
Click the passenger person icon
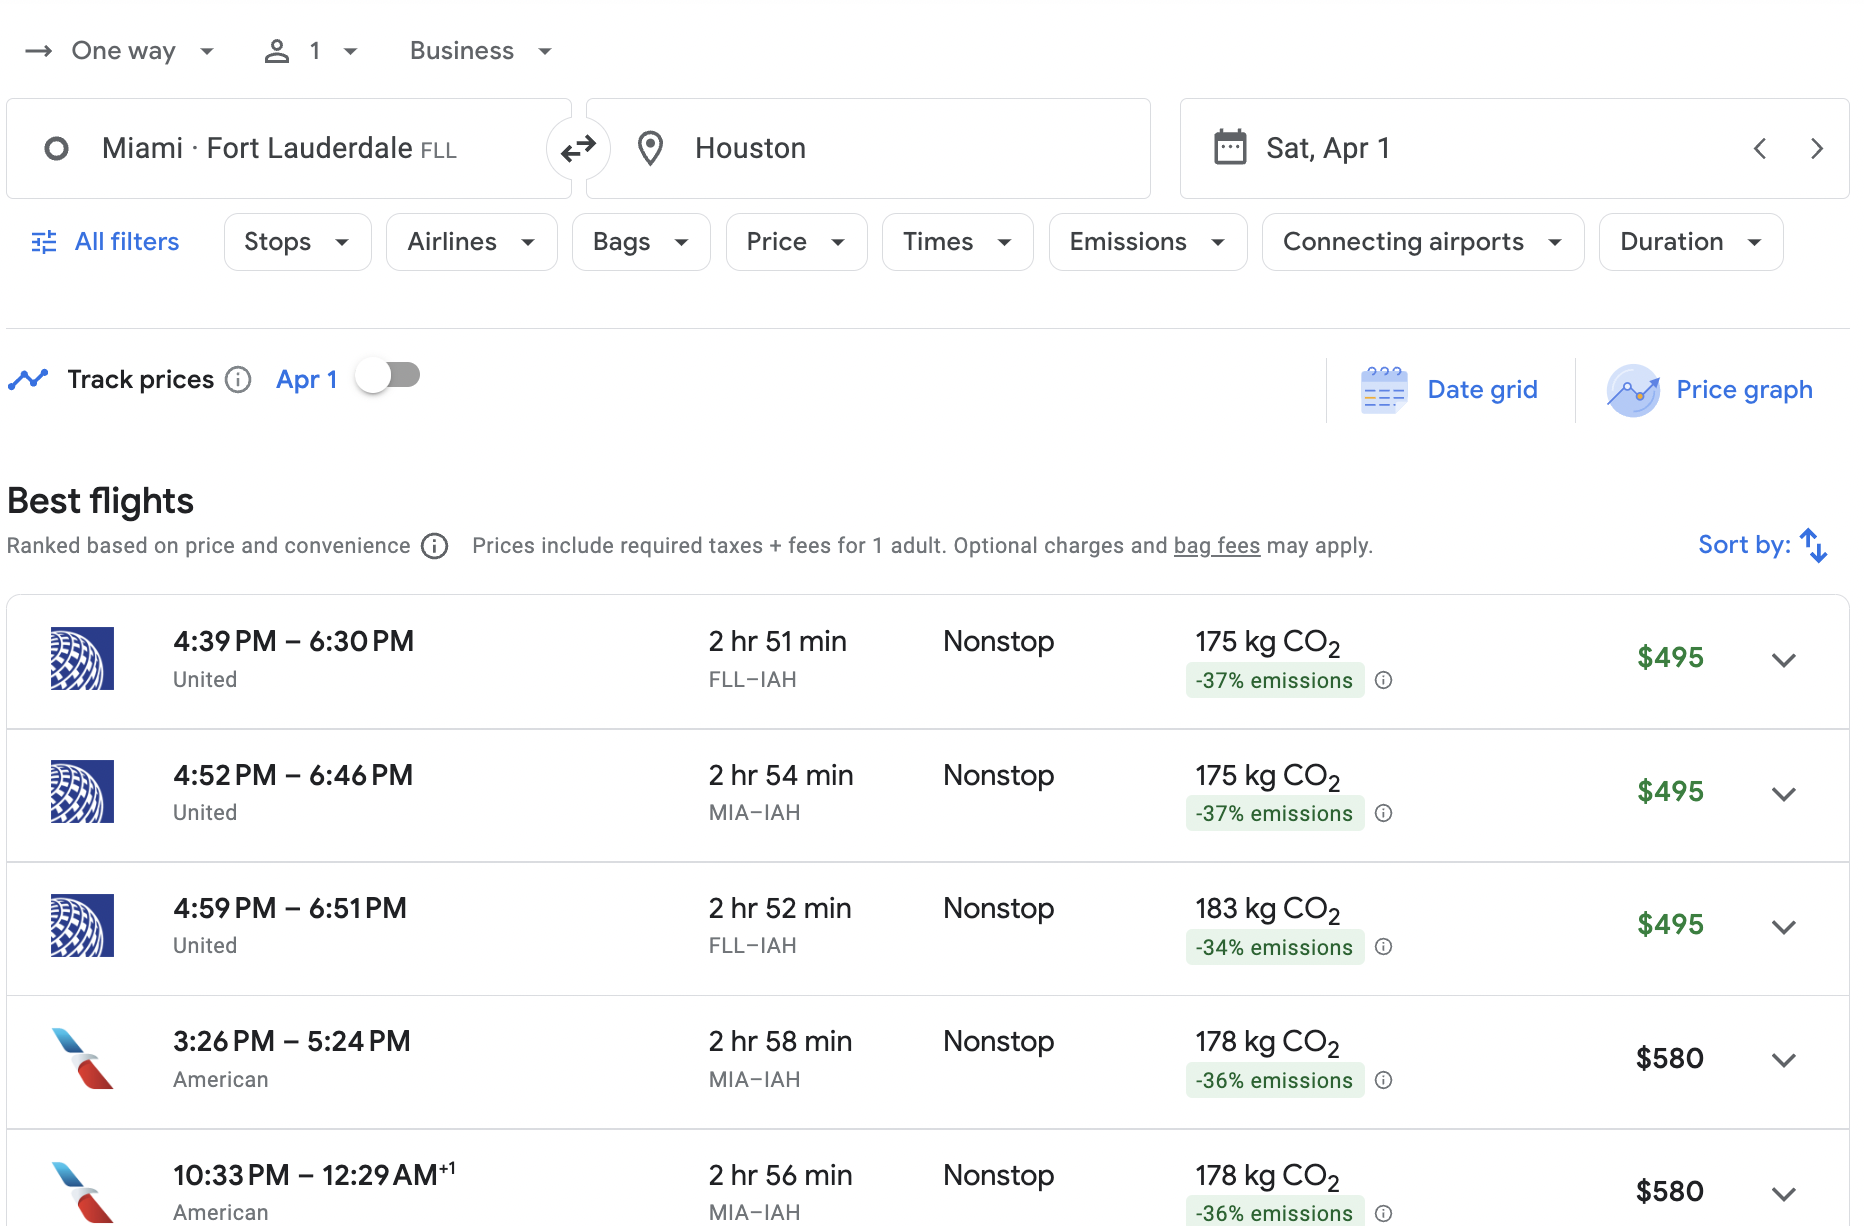coord(277,51)
